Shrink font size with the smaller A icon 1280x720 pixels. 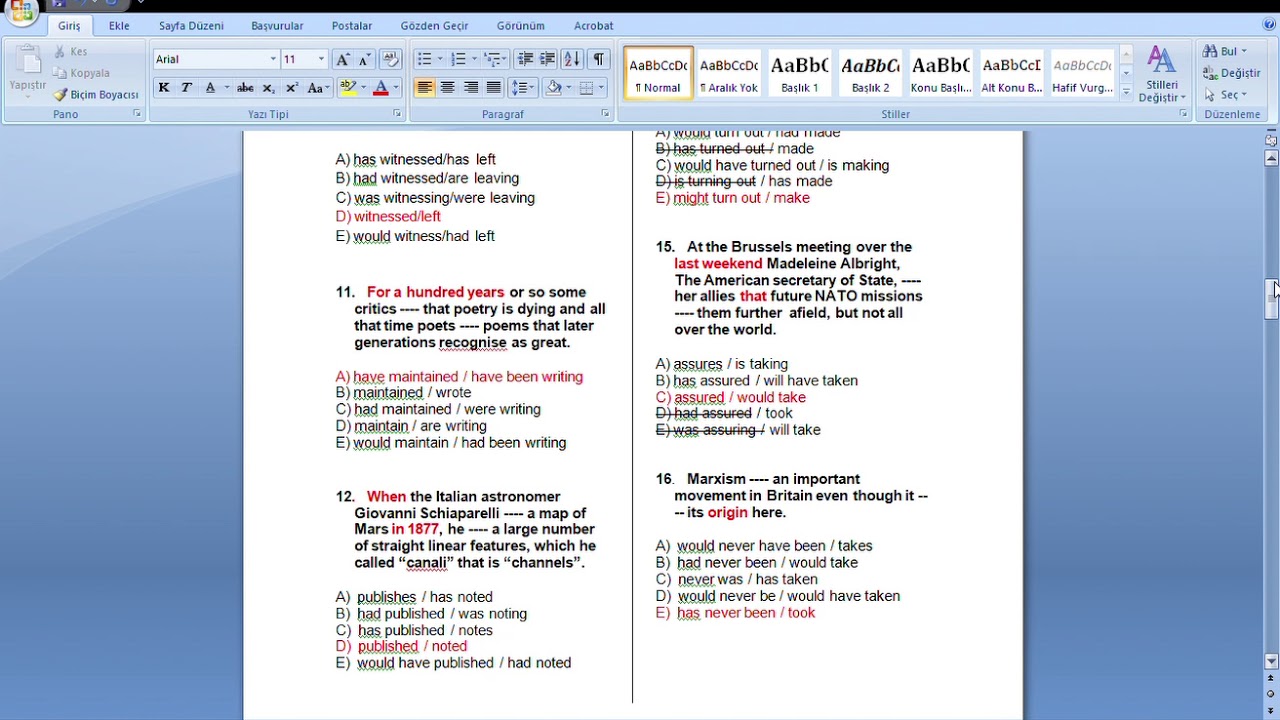click(365, 59)
